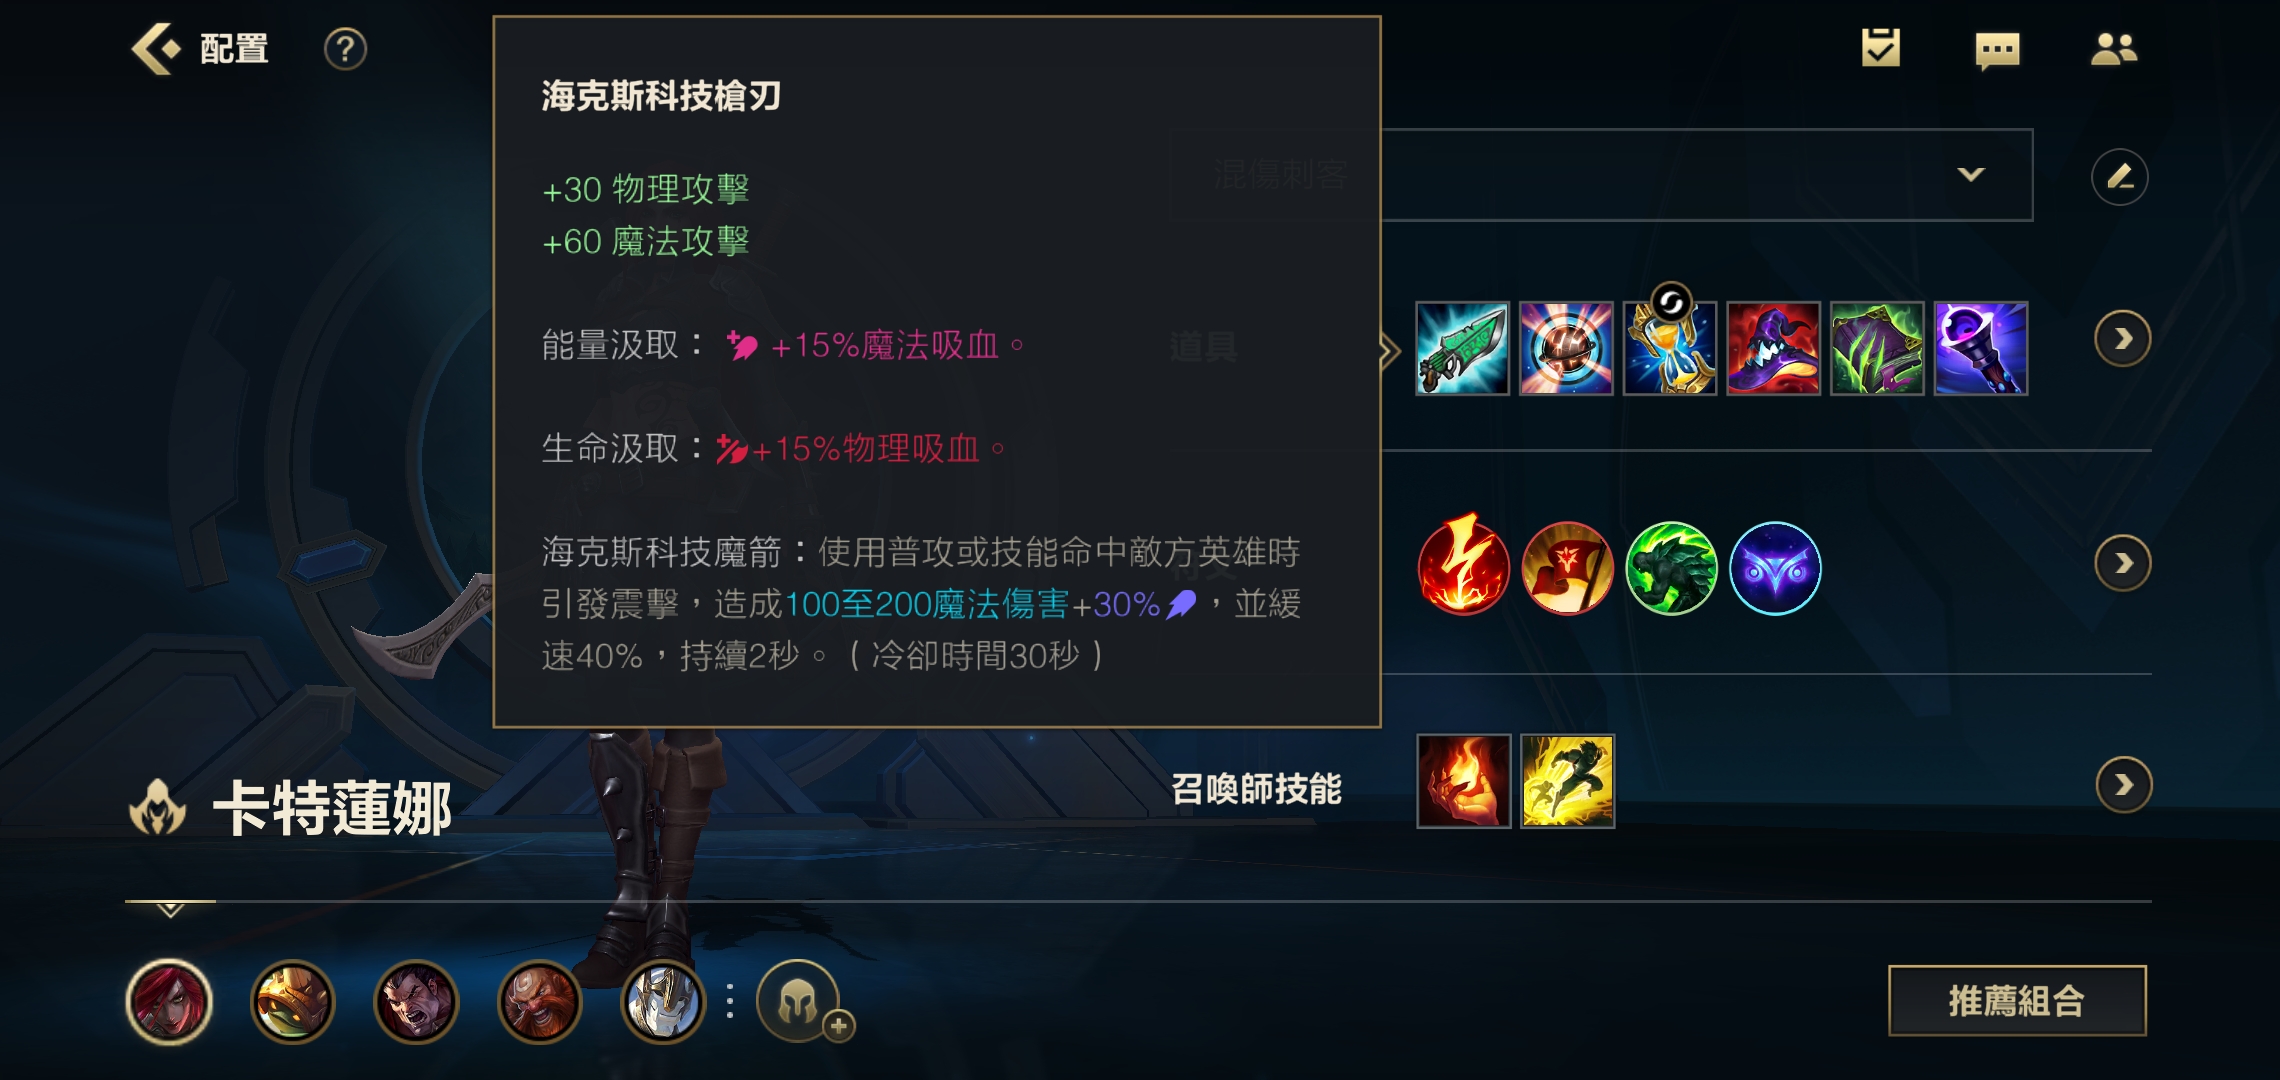
Task: Tap the Ignite summoner spell icon
Action: (x=1463, y=781)
